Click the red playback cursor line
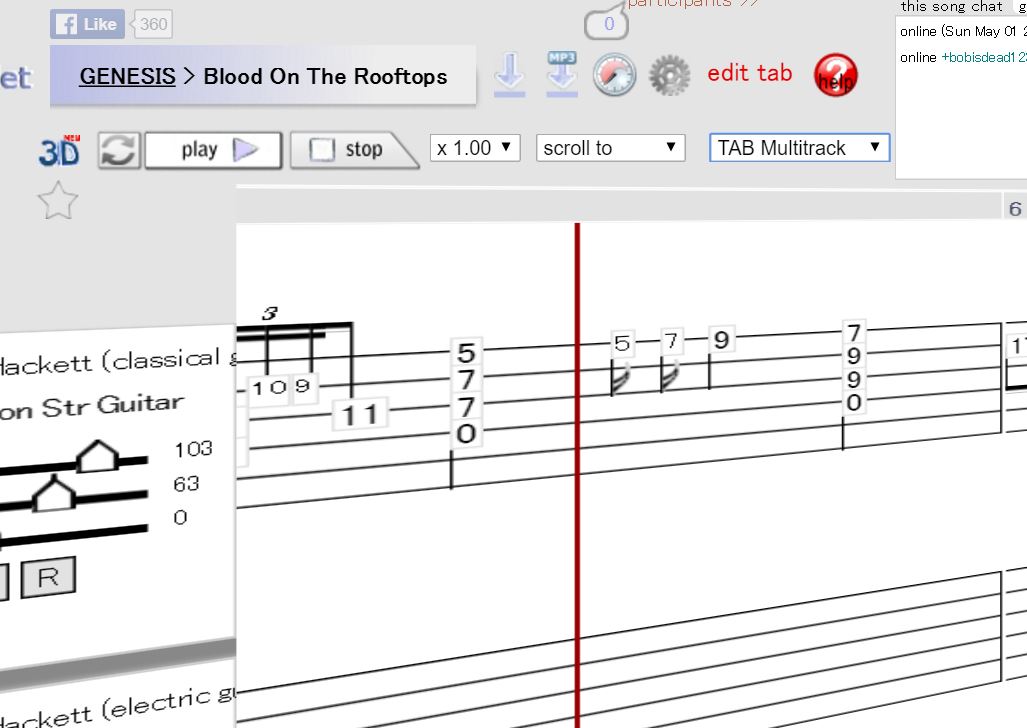Image resolution: width=1027 pixels, height=728 pixels. click(x=577, y=475)
